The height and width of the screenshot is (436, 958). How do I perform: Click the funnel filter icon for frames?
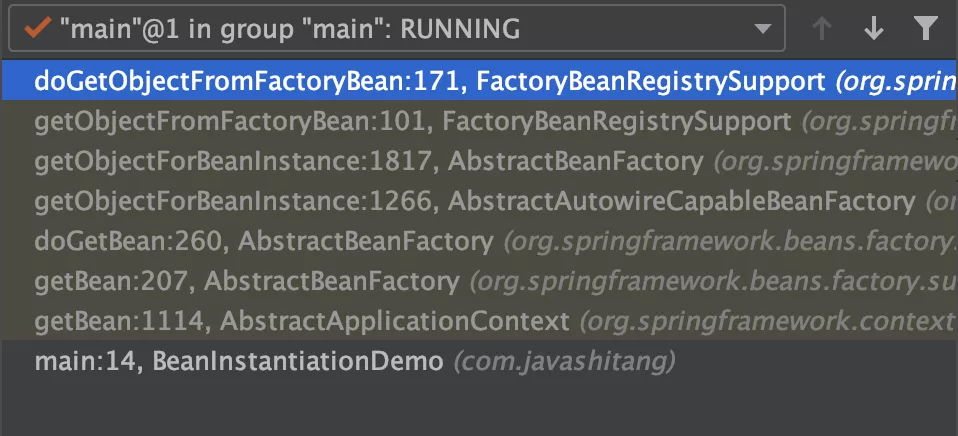click(x=926, y=29)
